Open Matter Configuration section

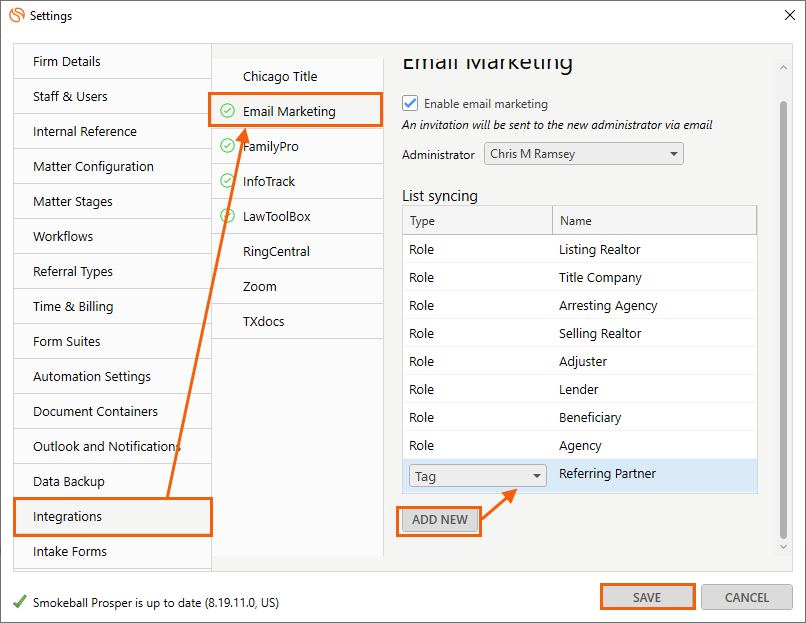pos(113,167)
